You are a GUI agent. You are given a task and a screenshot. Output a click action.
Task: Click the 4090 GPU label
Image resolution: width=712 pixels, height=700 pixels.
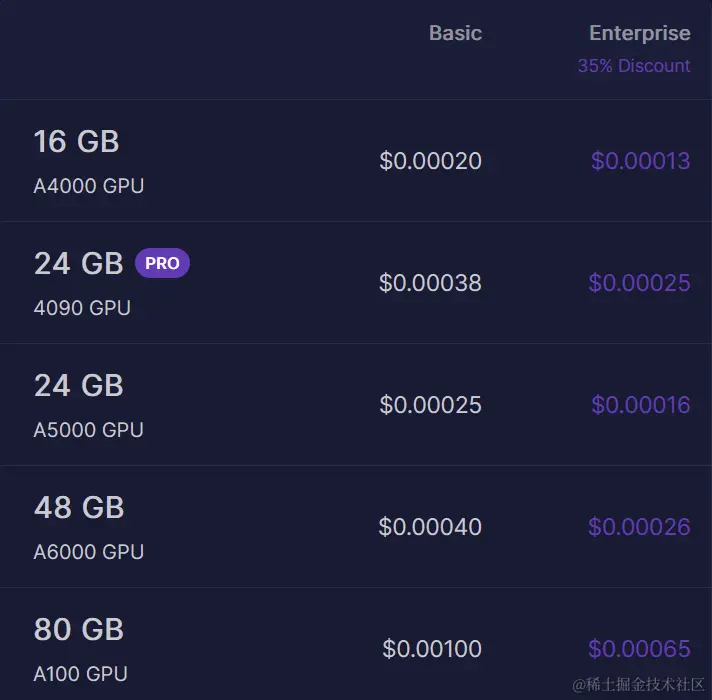point(82,308)
